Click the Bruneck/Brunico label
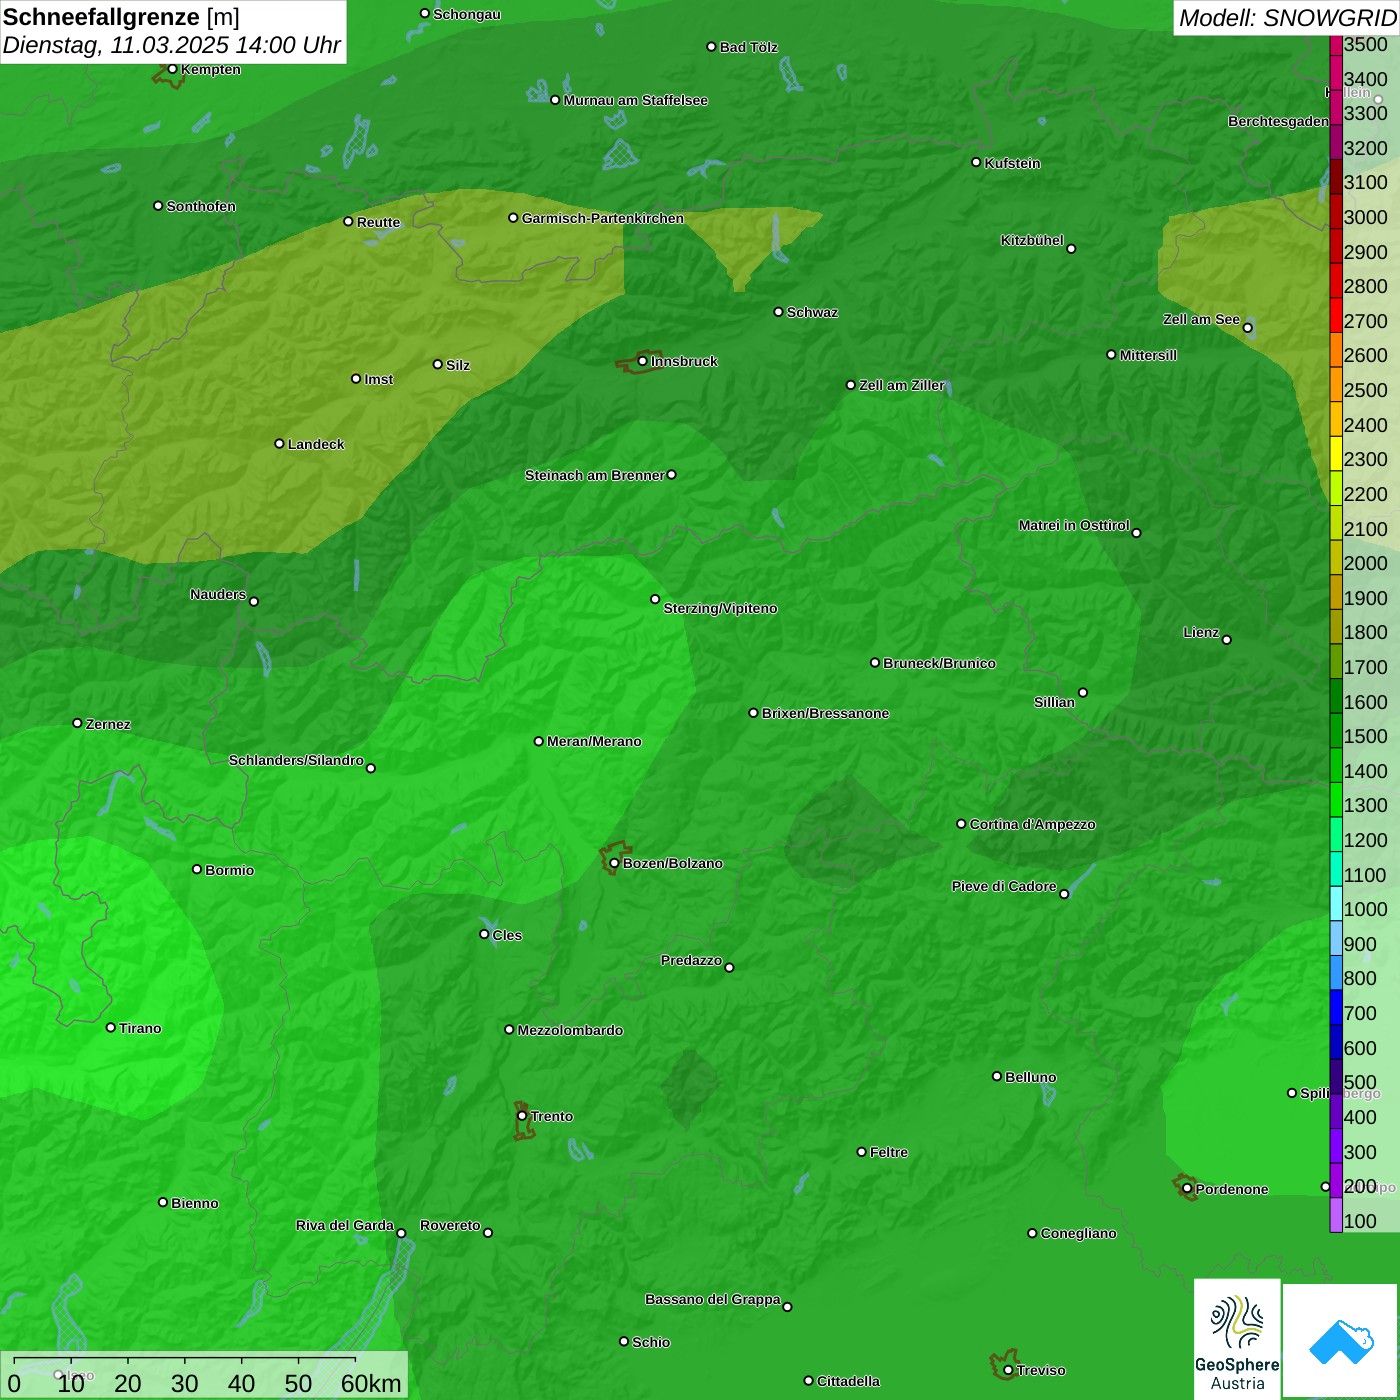Image resolution: width=1400 pixels, height=1400 pixels. click(939, 663)
